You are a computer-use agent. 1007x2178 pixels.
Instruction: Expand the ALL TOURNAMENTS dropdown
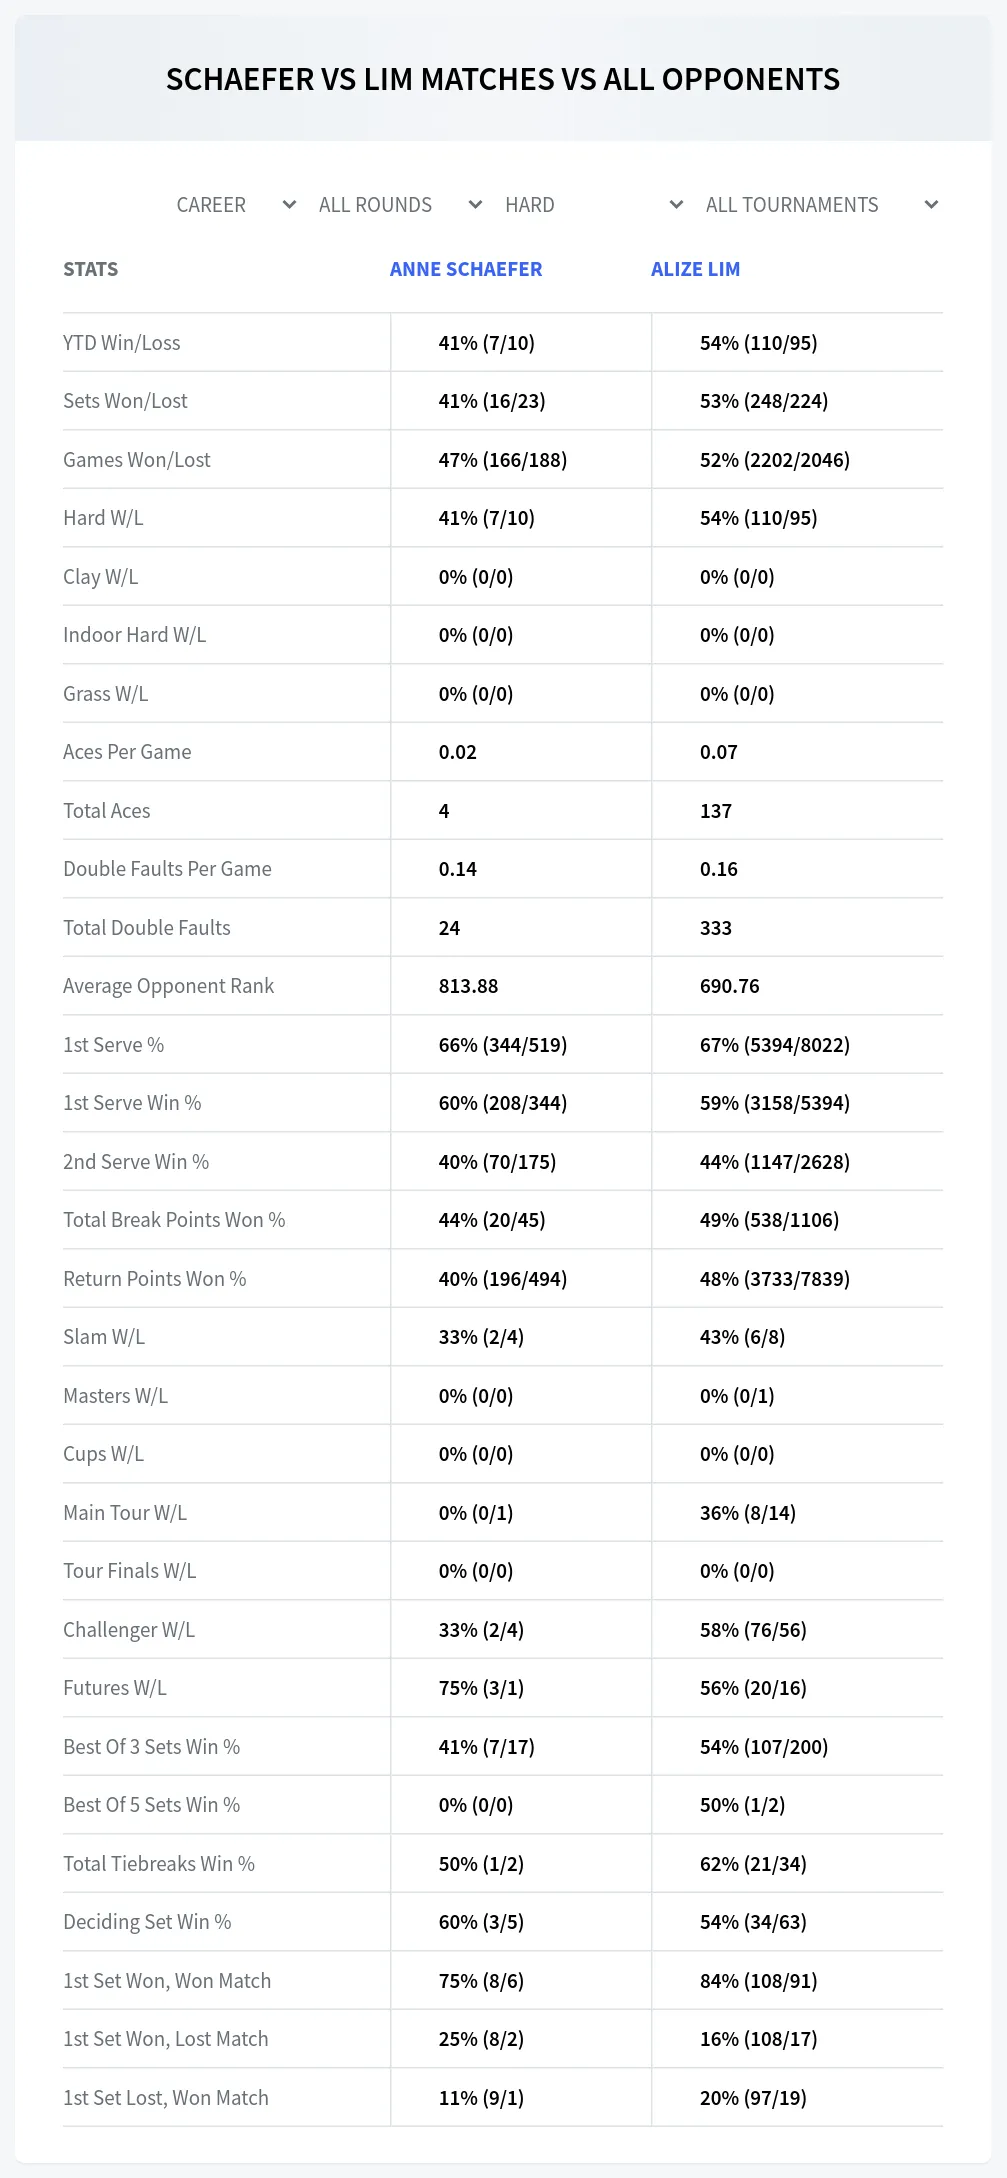pyautogui.click(x=822, y=205)
